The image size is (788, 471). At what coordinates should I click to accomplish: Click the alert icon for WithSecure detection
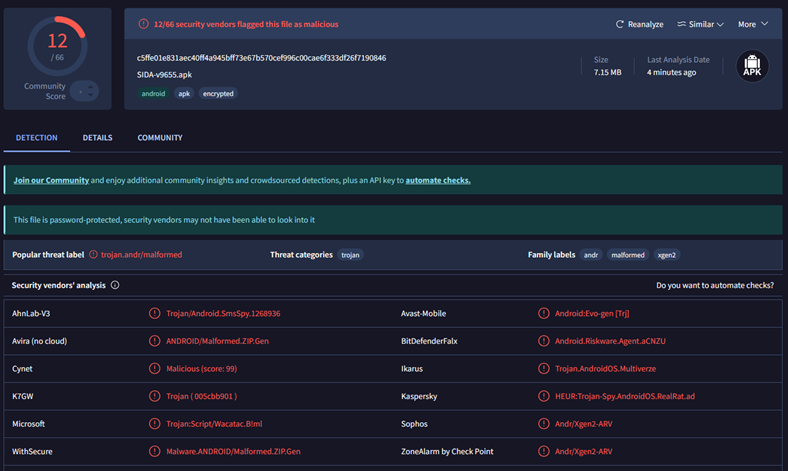point(154,451)
